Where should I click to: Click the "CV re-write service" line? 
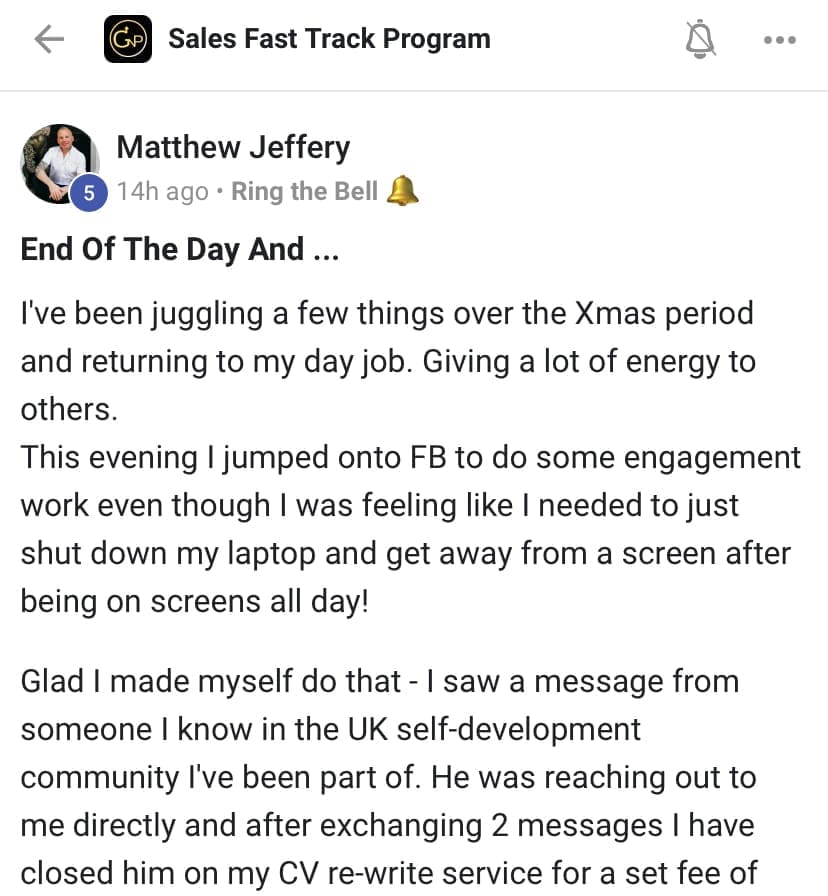click(387, 873)
